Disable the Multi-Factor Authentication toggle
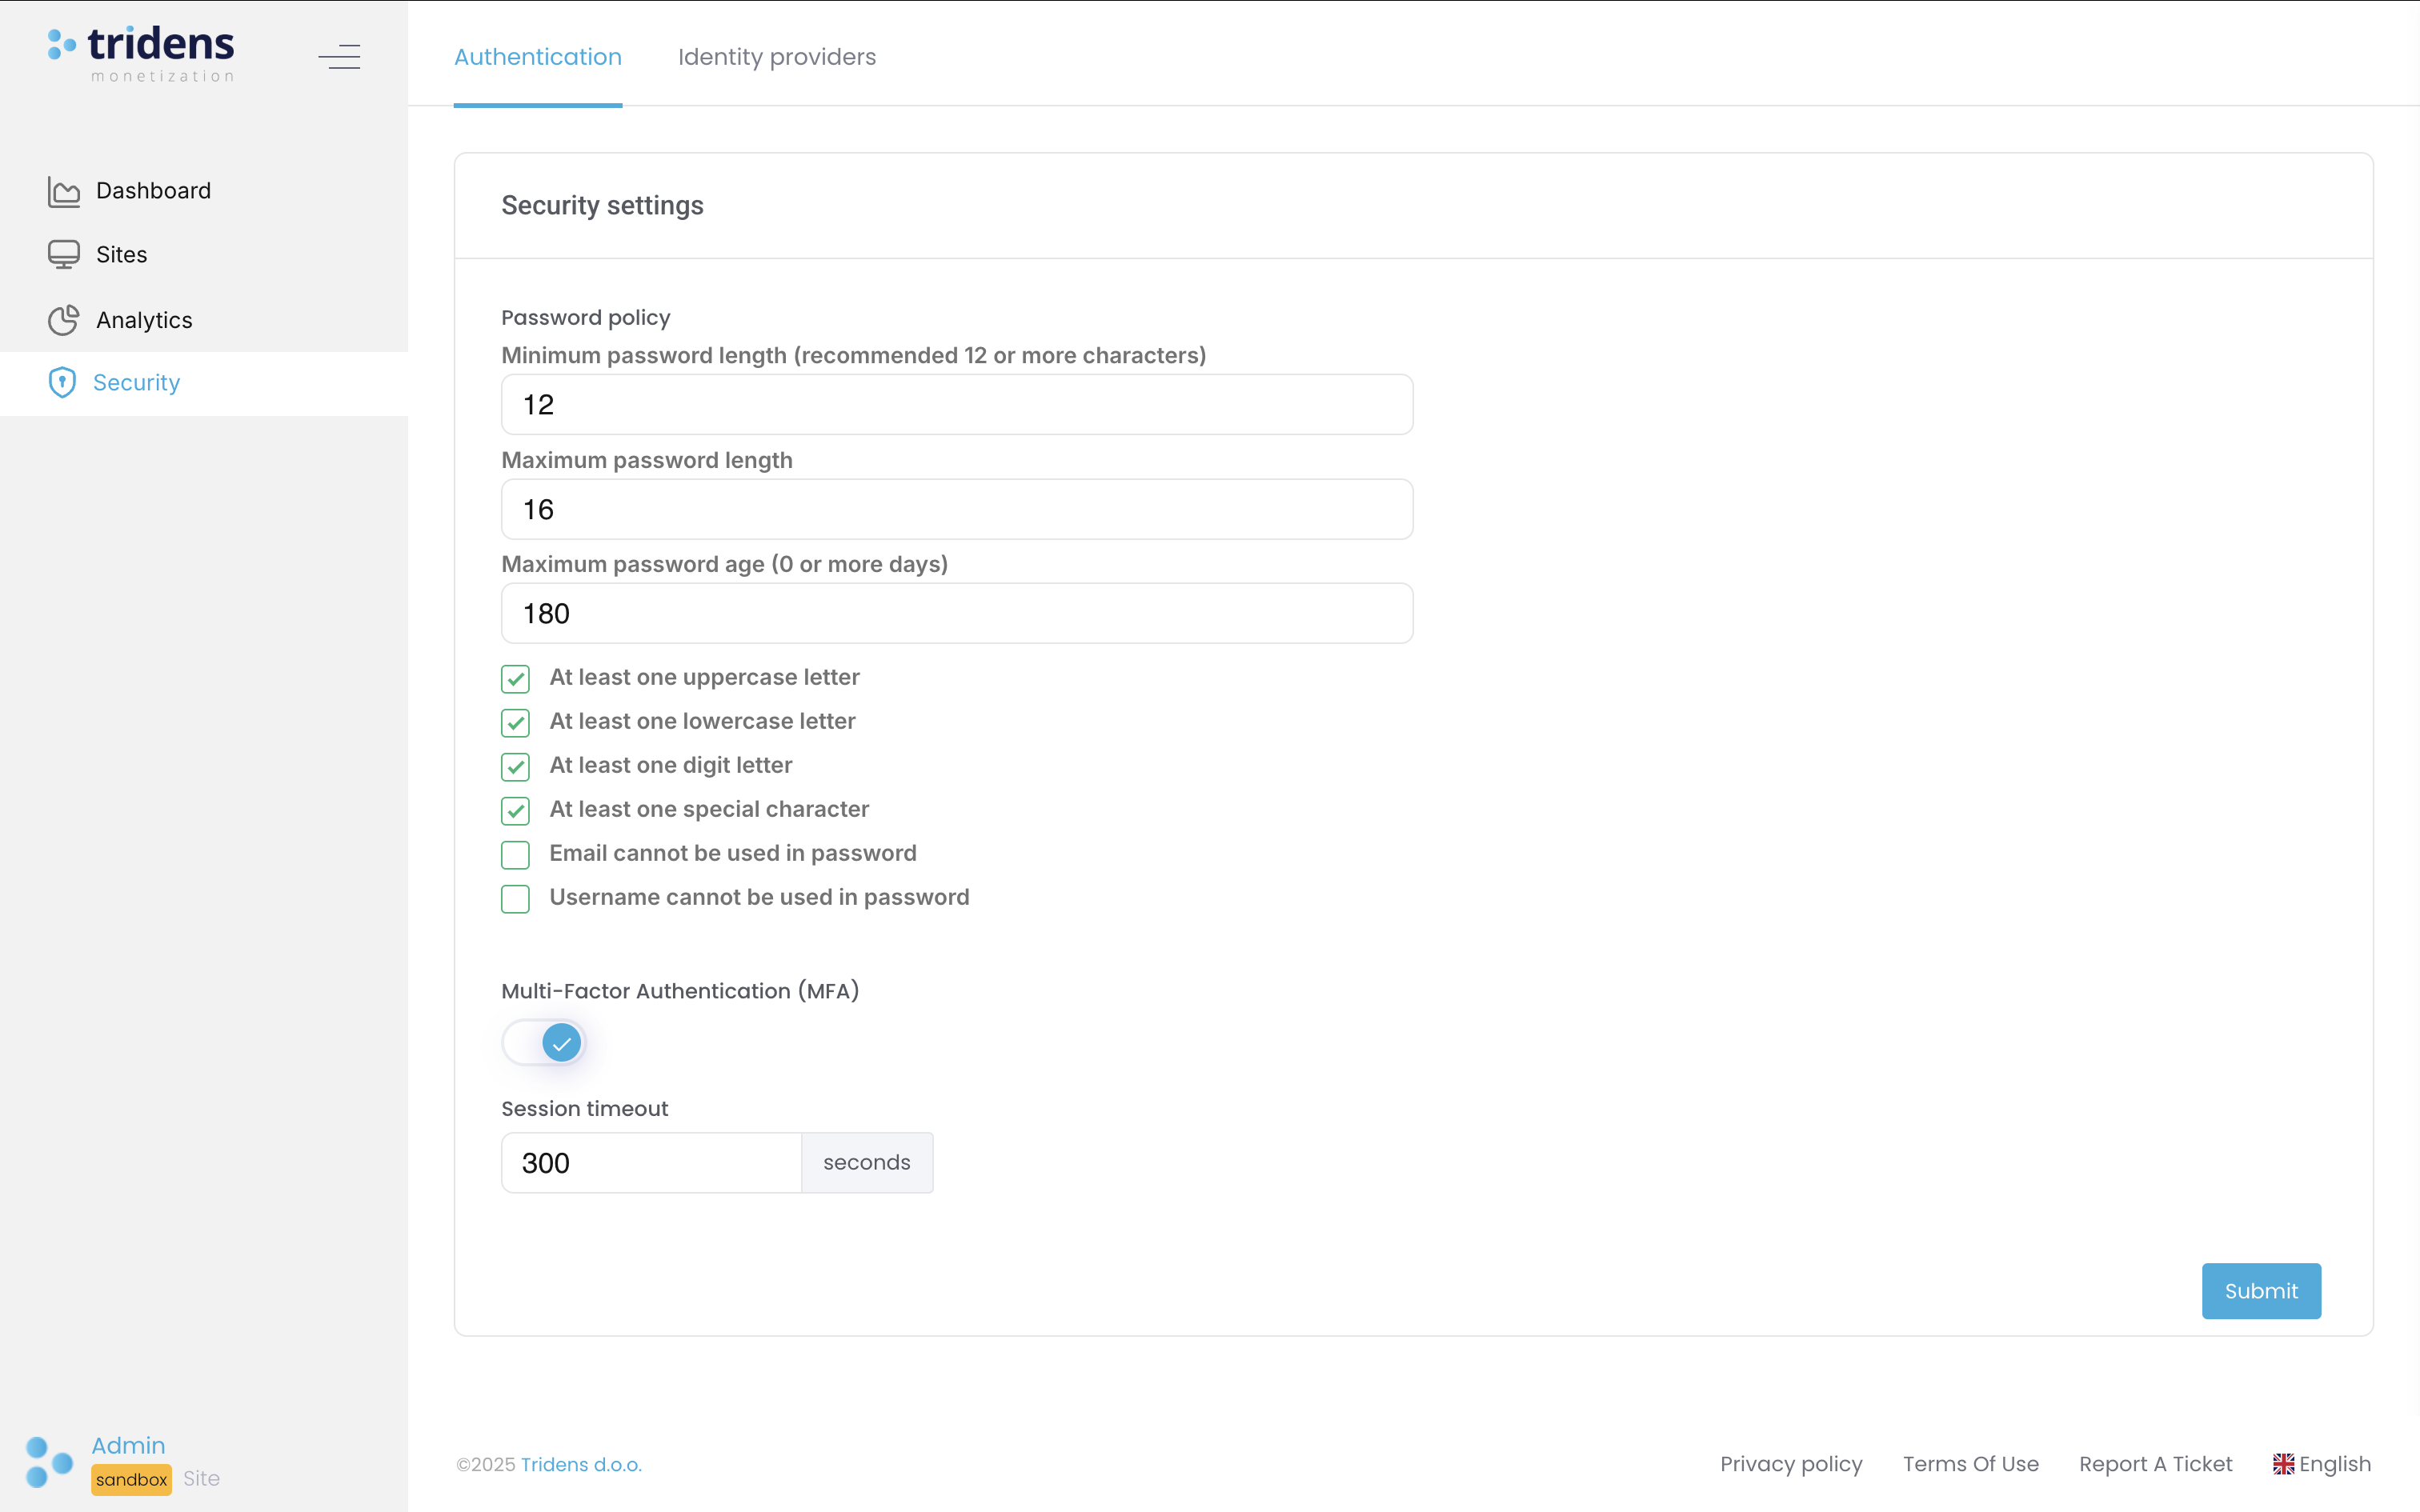The height and width of the screenshot is (1512, 2420). click(x=544, y=1042)
